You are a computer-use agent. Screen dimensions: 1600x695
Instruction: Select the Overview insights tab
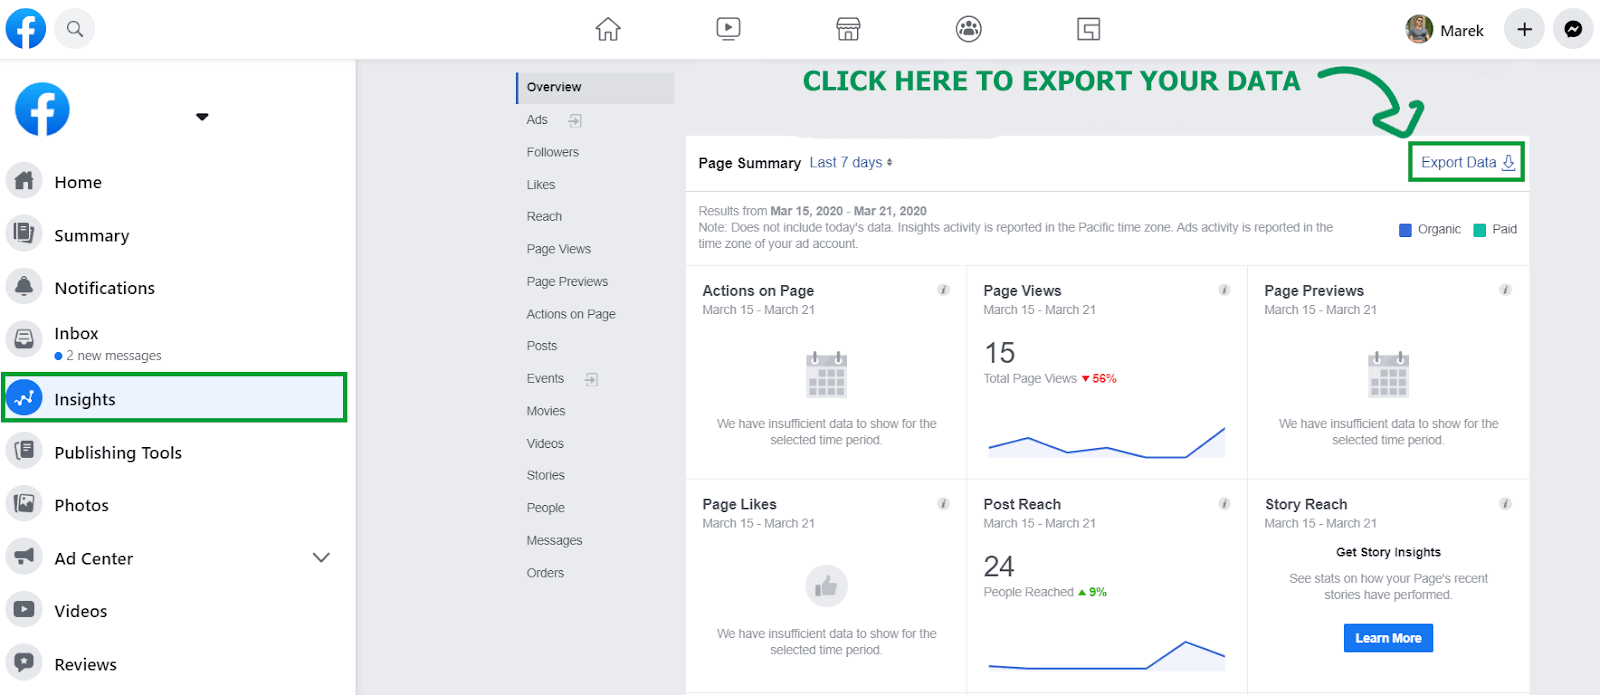595,87
